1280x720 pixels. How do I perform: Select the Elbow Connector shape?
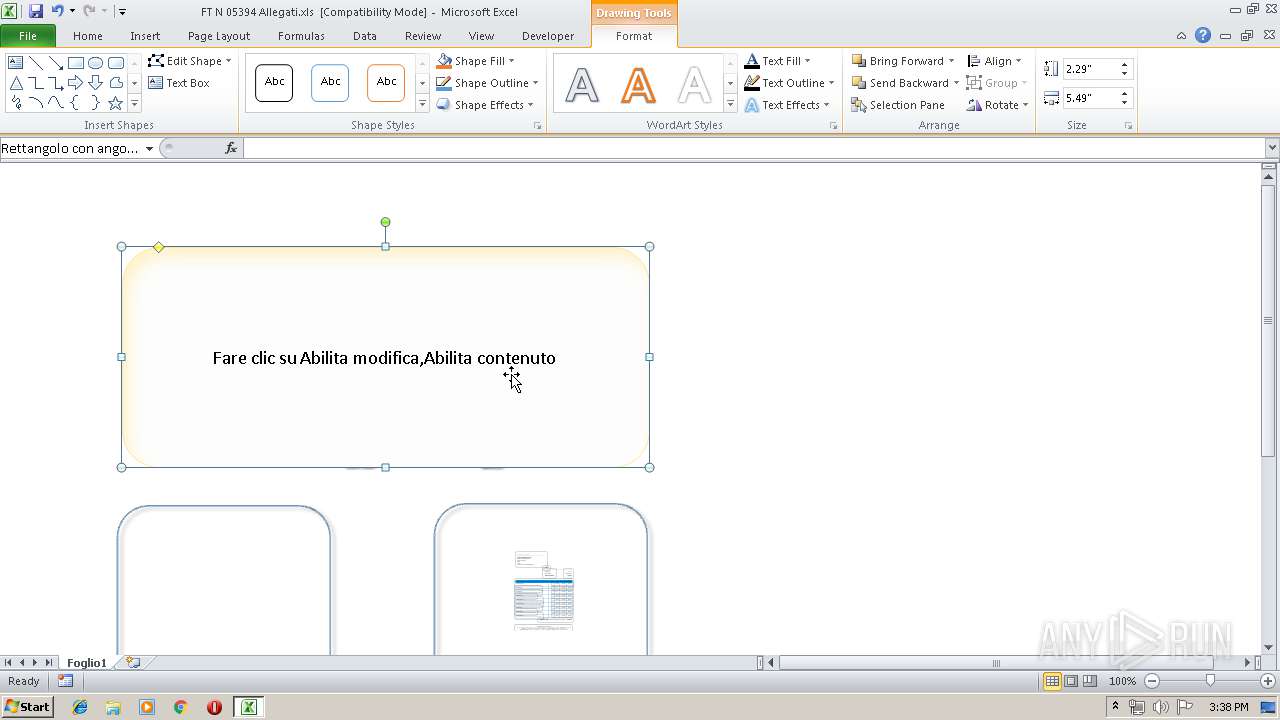point(36,83)
